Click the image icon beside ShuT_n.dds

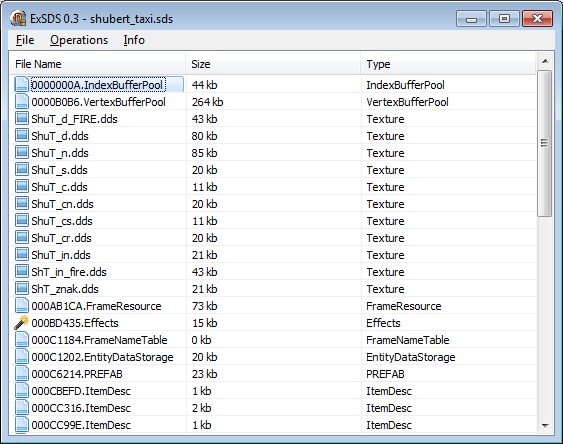pyautogui.click(x=22, y=153)
